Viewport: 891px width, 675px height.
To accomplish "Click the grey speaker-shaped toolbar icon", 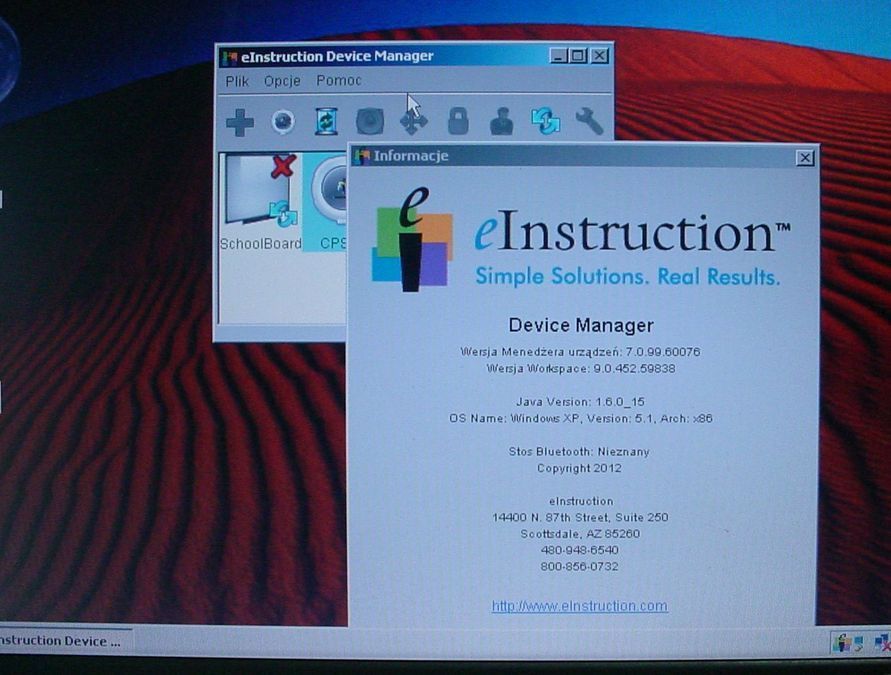I will [369, 122].
